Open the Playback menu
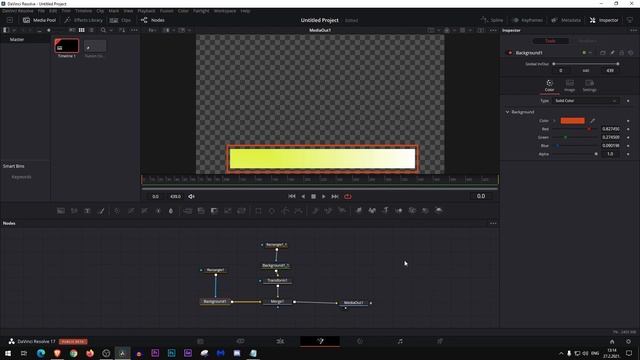 click(146, 11)
